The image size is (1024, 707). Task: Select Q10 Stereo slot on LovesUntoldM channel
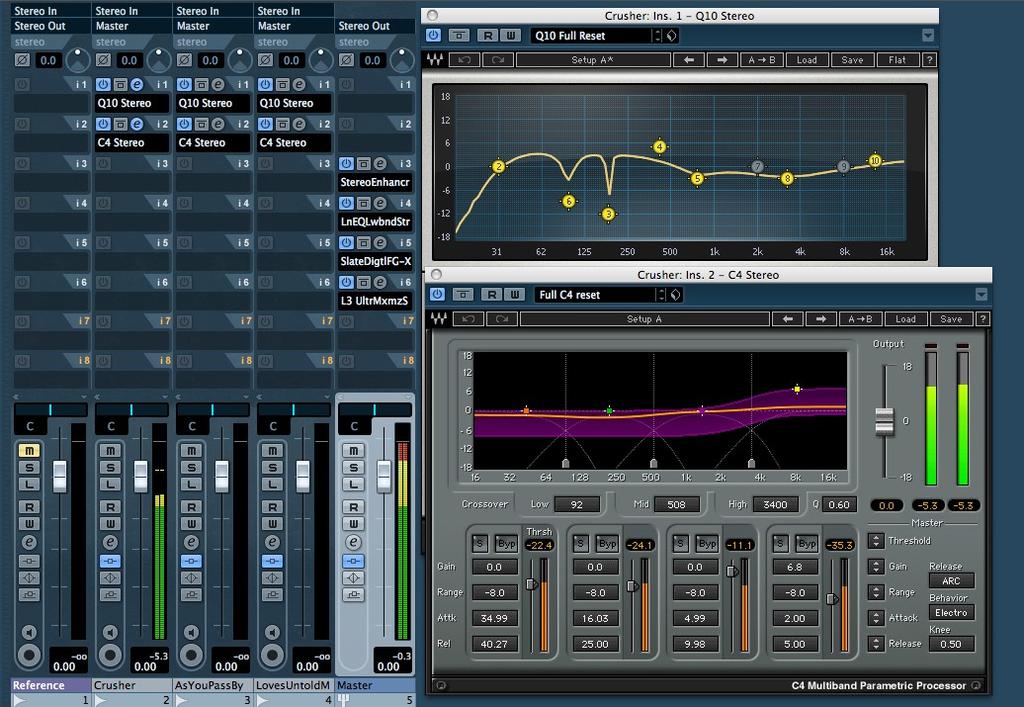click(x=294, y=103)
